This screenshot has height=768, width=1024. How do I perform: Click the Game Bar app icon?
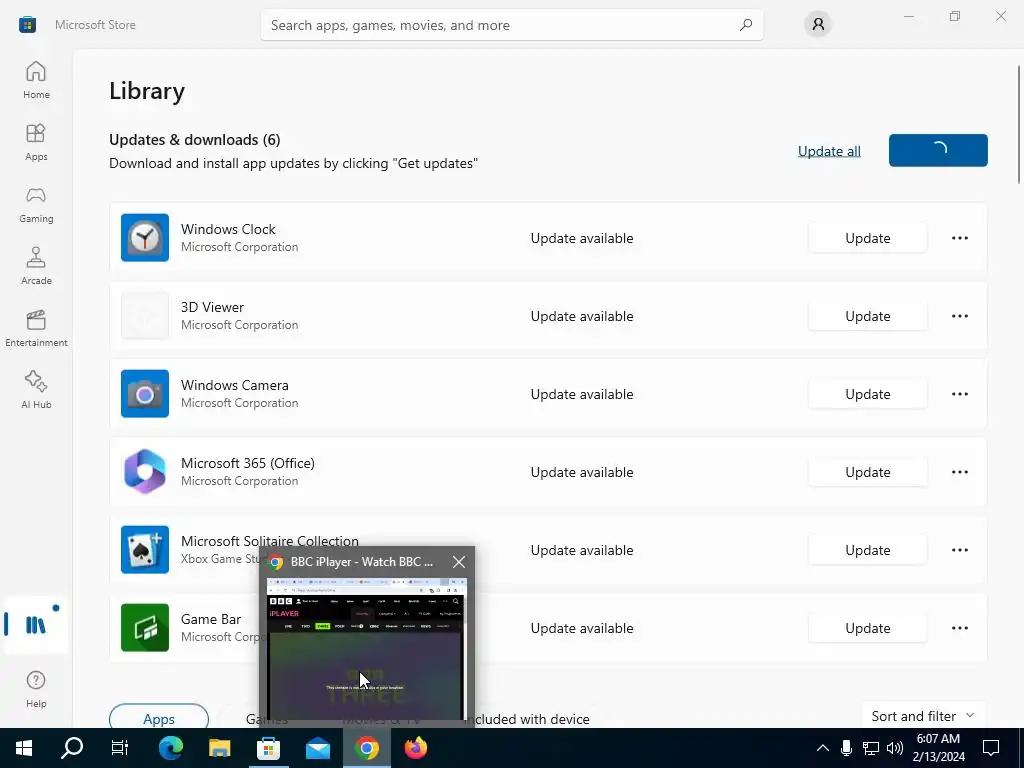(145, 628)
